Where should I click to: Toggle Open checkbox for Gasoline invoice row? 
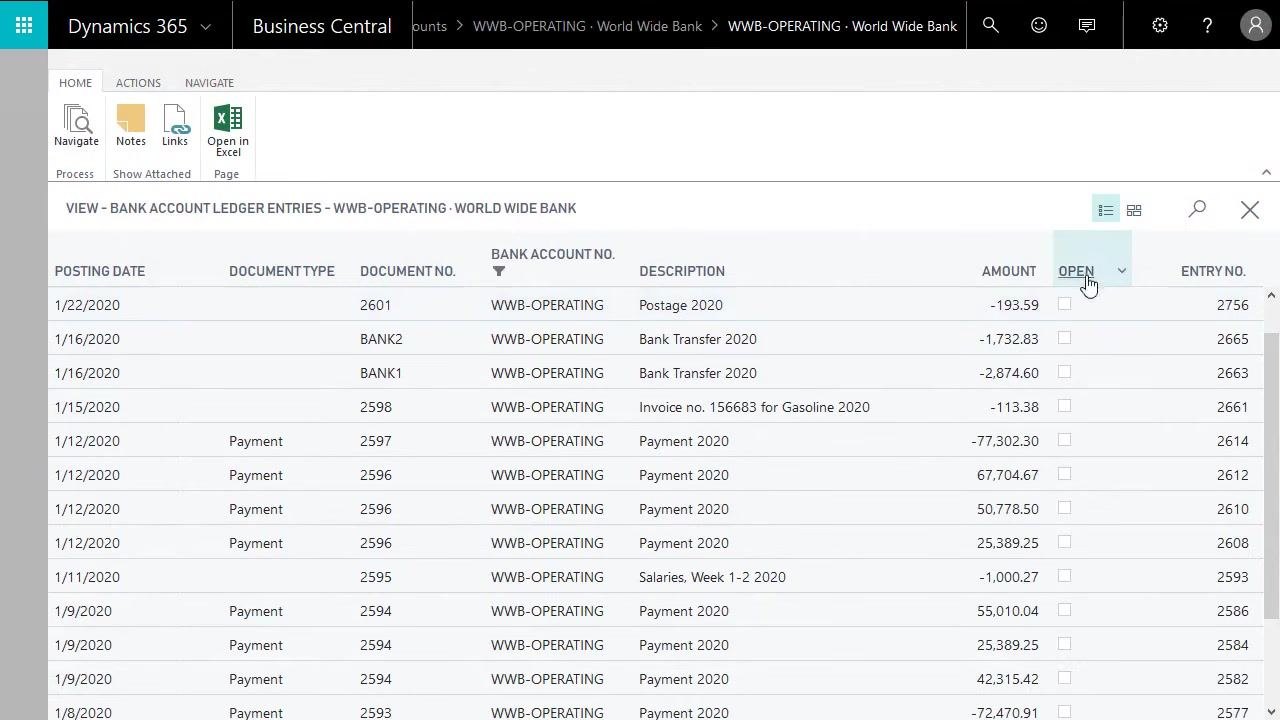pos(1064,406)
